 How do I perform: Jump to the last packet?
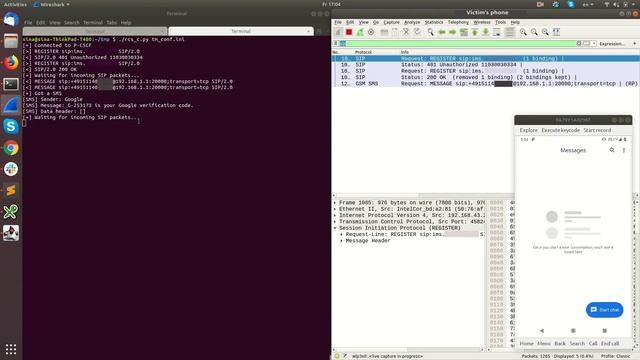coord(486,32)
